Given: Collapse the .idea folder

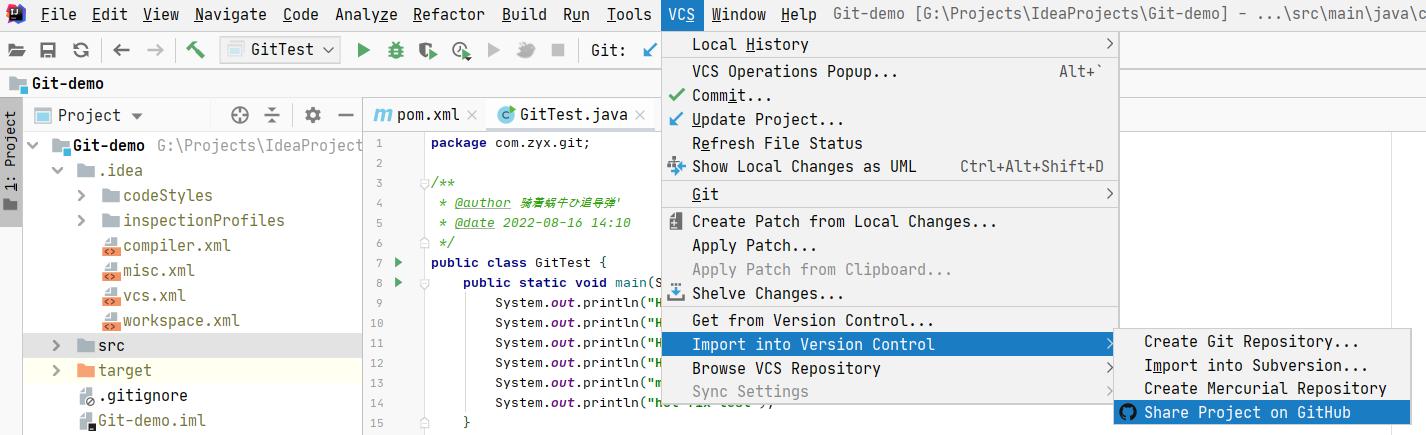Looking at the screenshot, I should coord(57,170).
